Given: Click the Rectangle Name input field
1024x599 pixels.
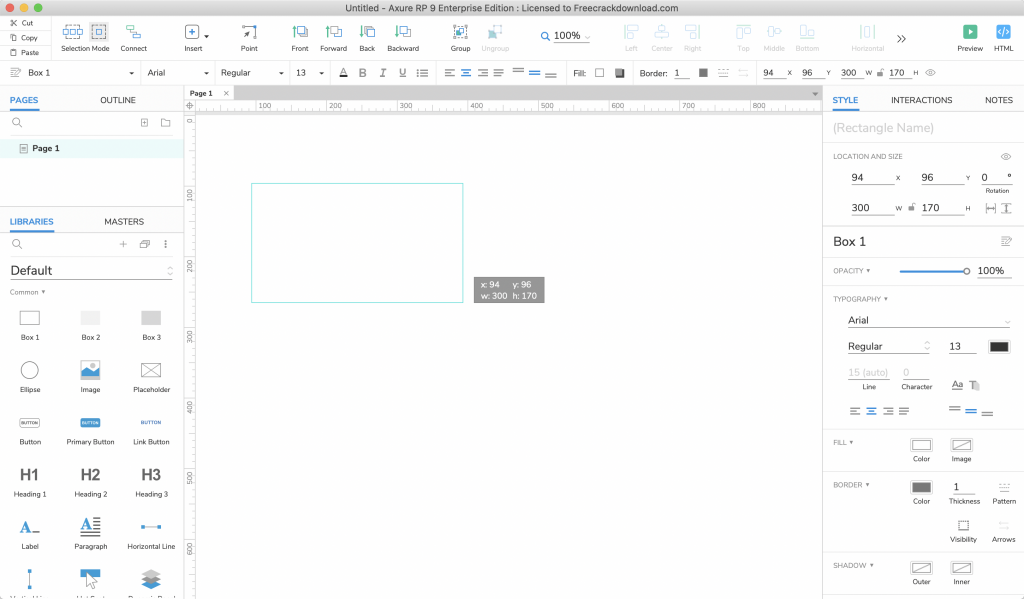Looking at the screenshot, I should click(x=920, y=128).
